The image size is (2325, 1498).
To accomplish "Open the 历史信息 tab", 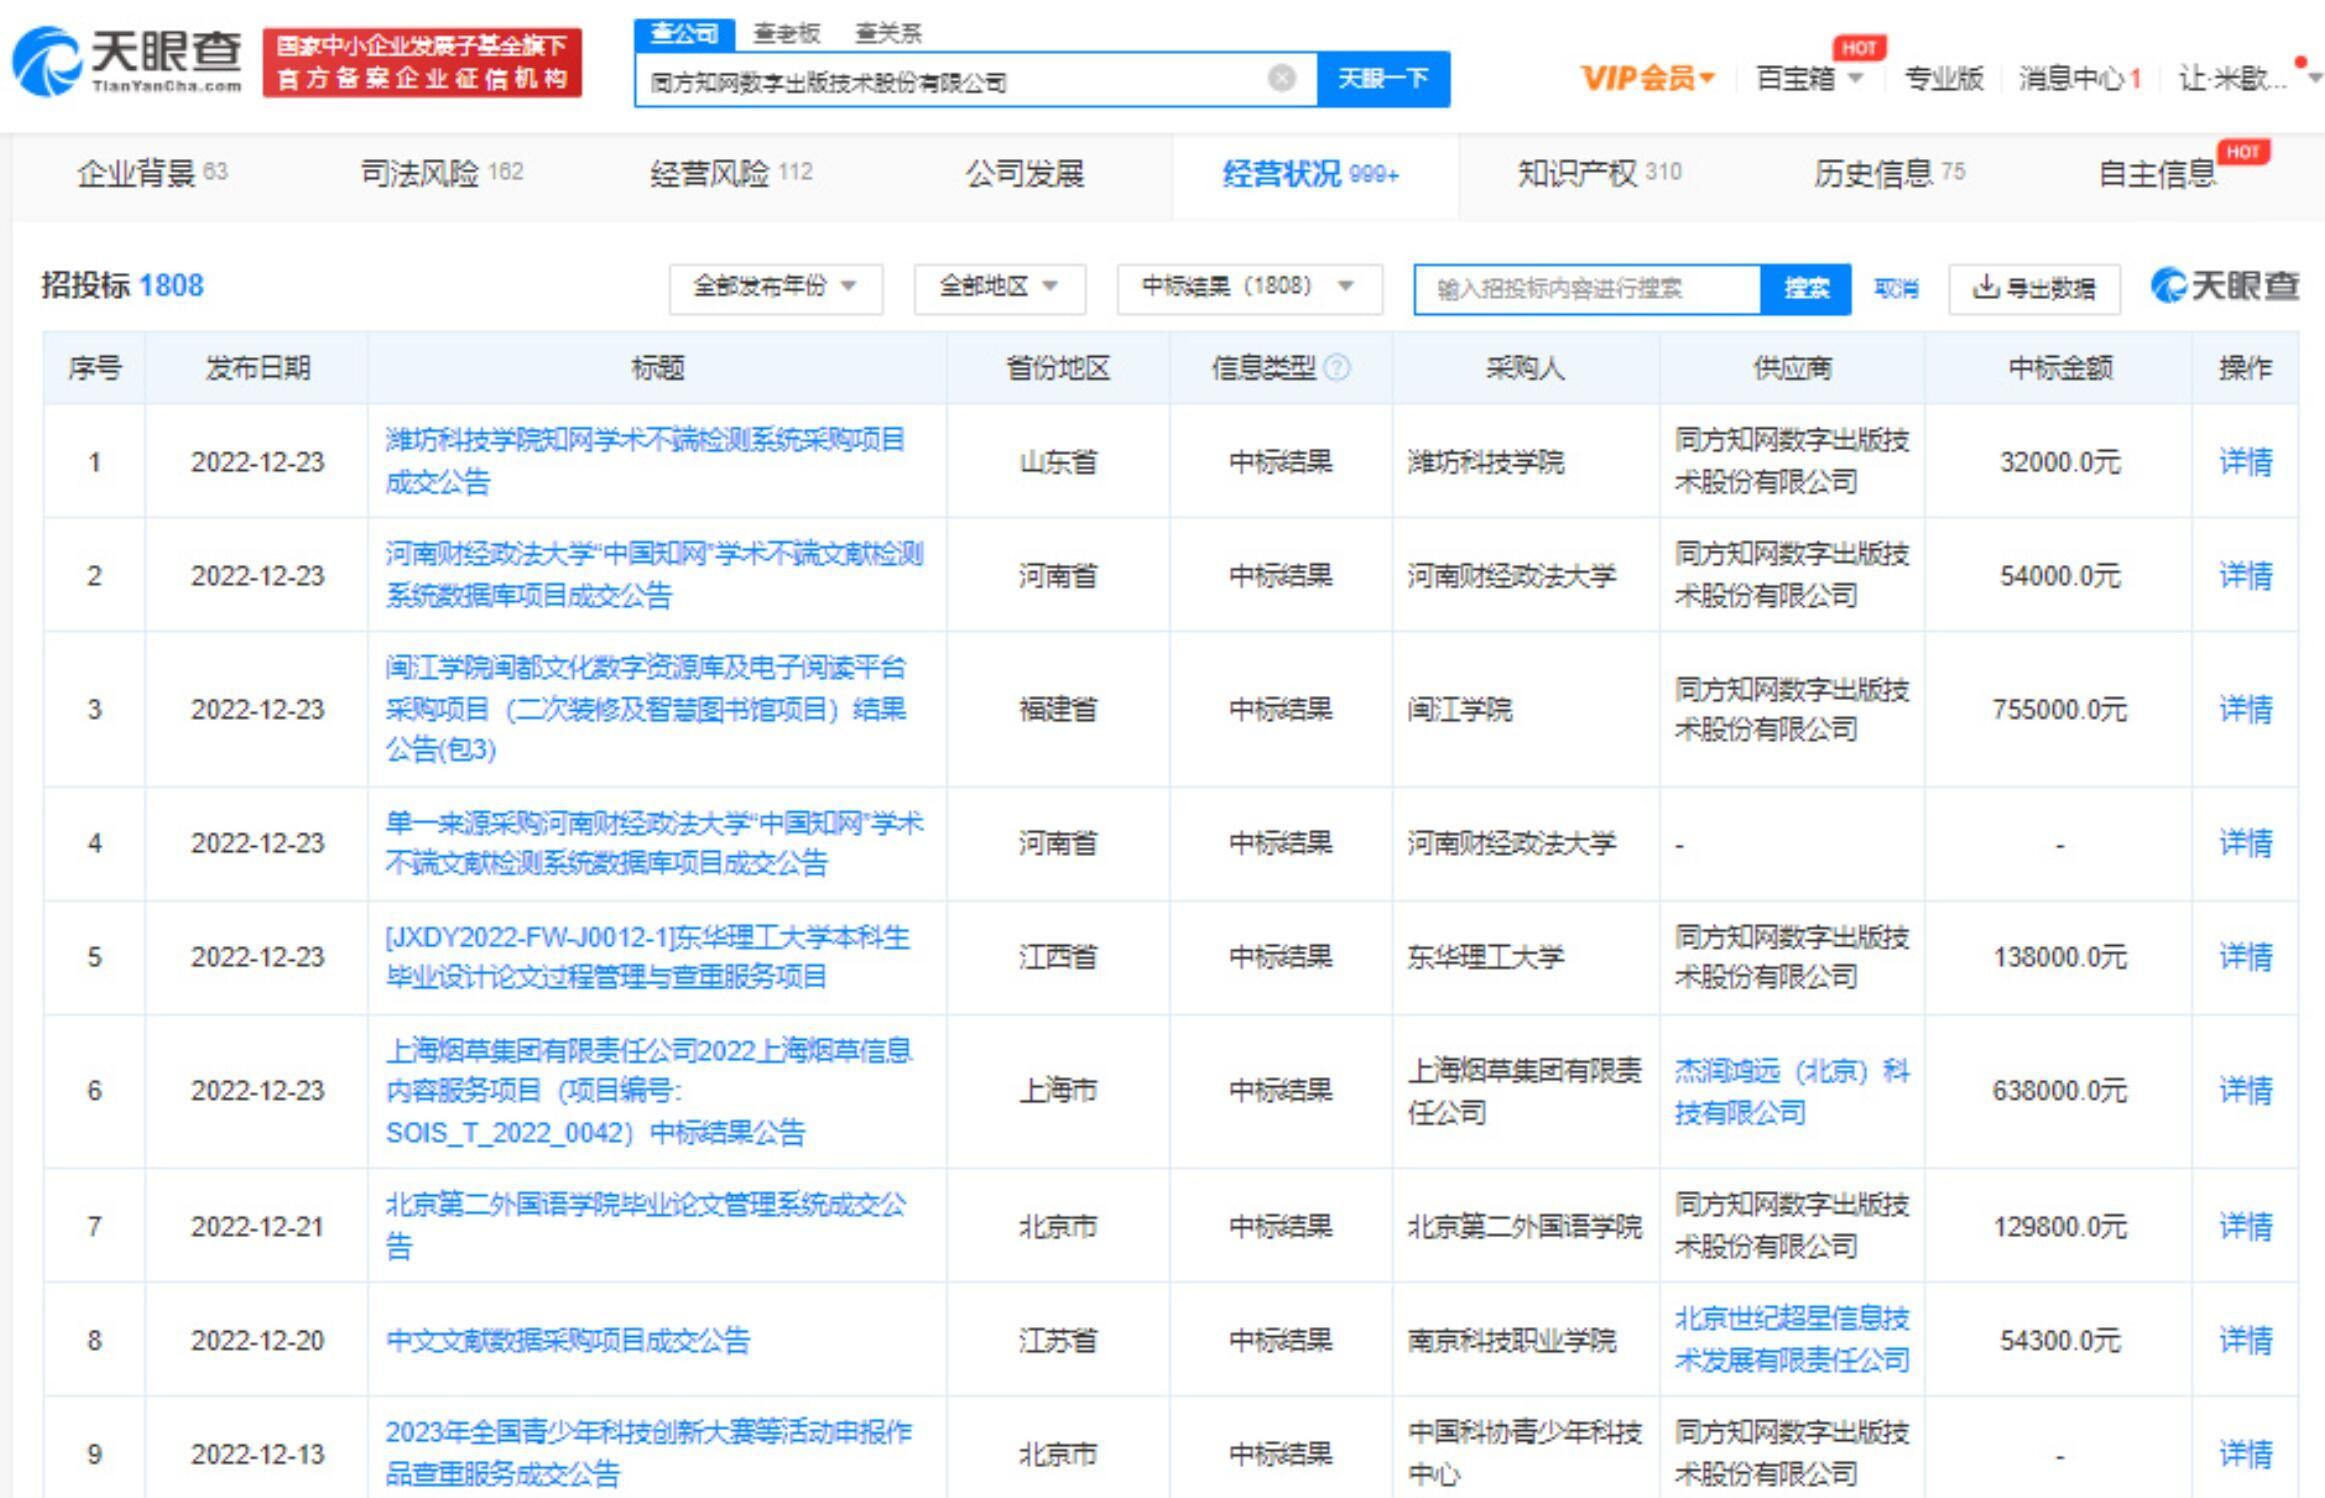I will 1889,174.
